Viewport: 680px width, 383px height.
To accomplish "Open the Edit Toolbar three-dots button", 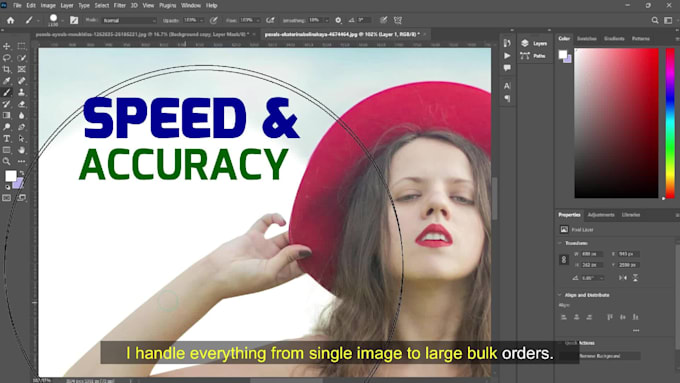I will [x=21, y=162].
